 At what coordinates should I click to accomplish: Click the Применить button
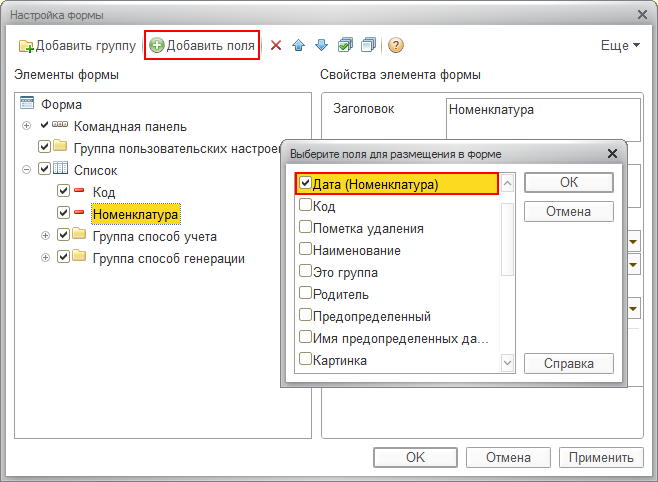[x=601, y=457]
